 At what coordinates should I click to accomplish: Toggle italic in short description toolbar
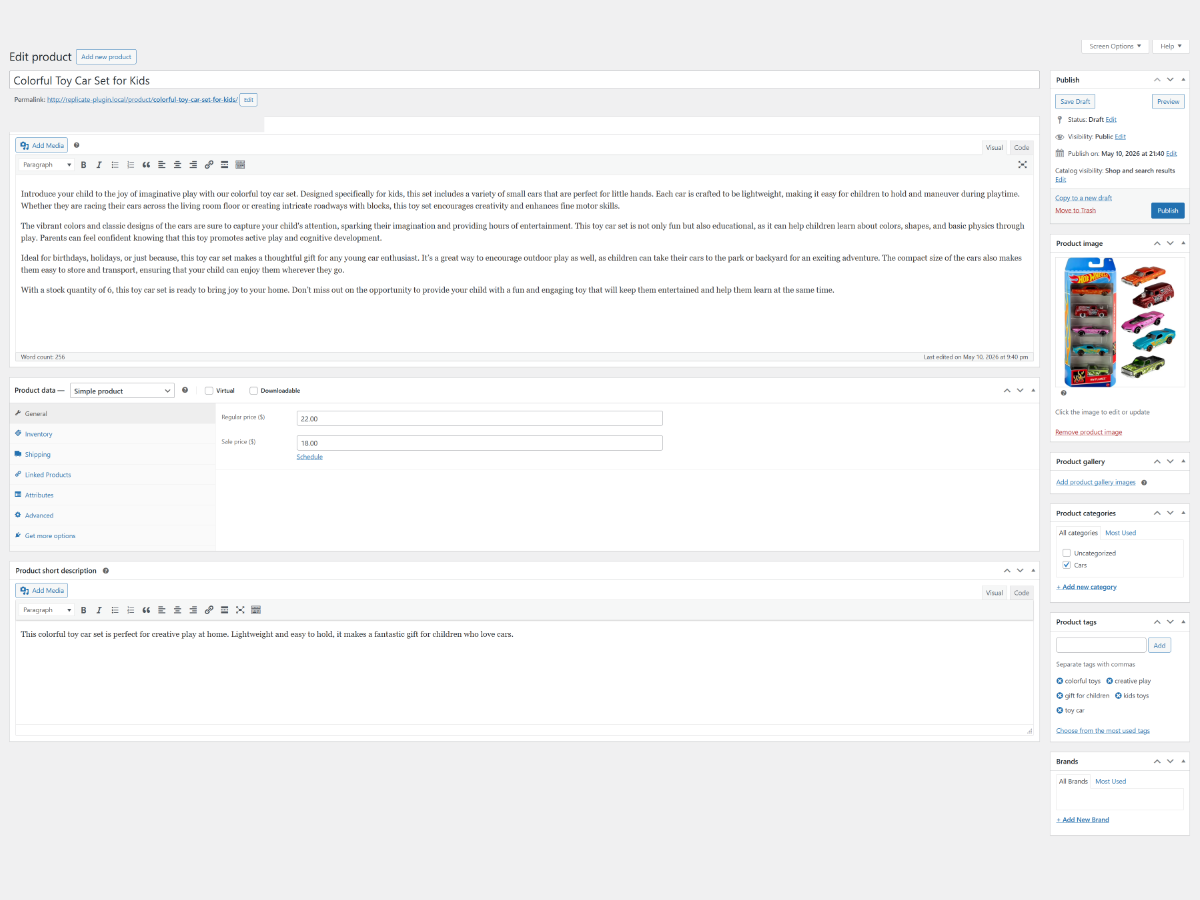[x=98, y=609]
